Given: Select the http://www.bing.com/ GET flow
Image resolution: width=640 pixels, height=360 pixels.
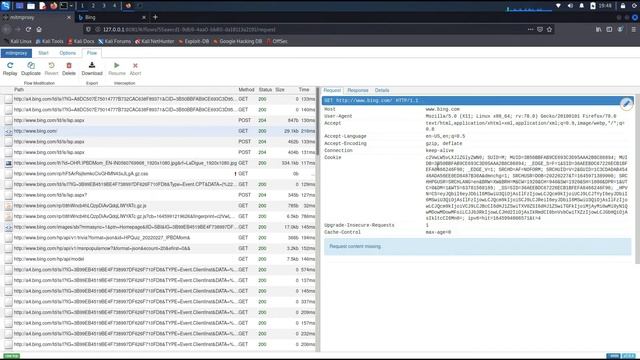Looking at the screenshot, I should click(159, 131).
